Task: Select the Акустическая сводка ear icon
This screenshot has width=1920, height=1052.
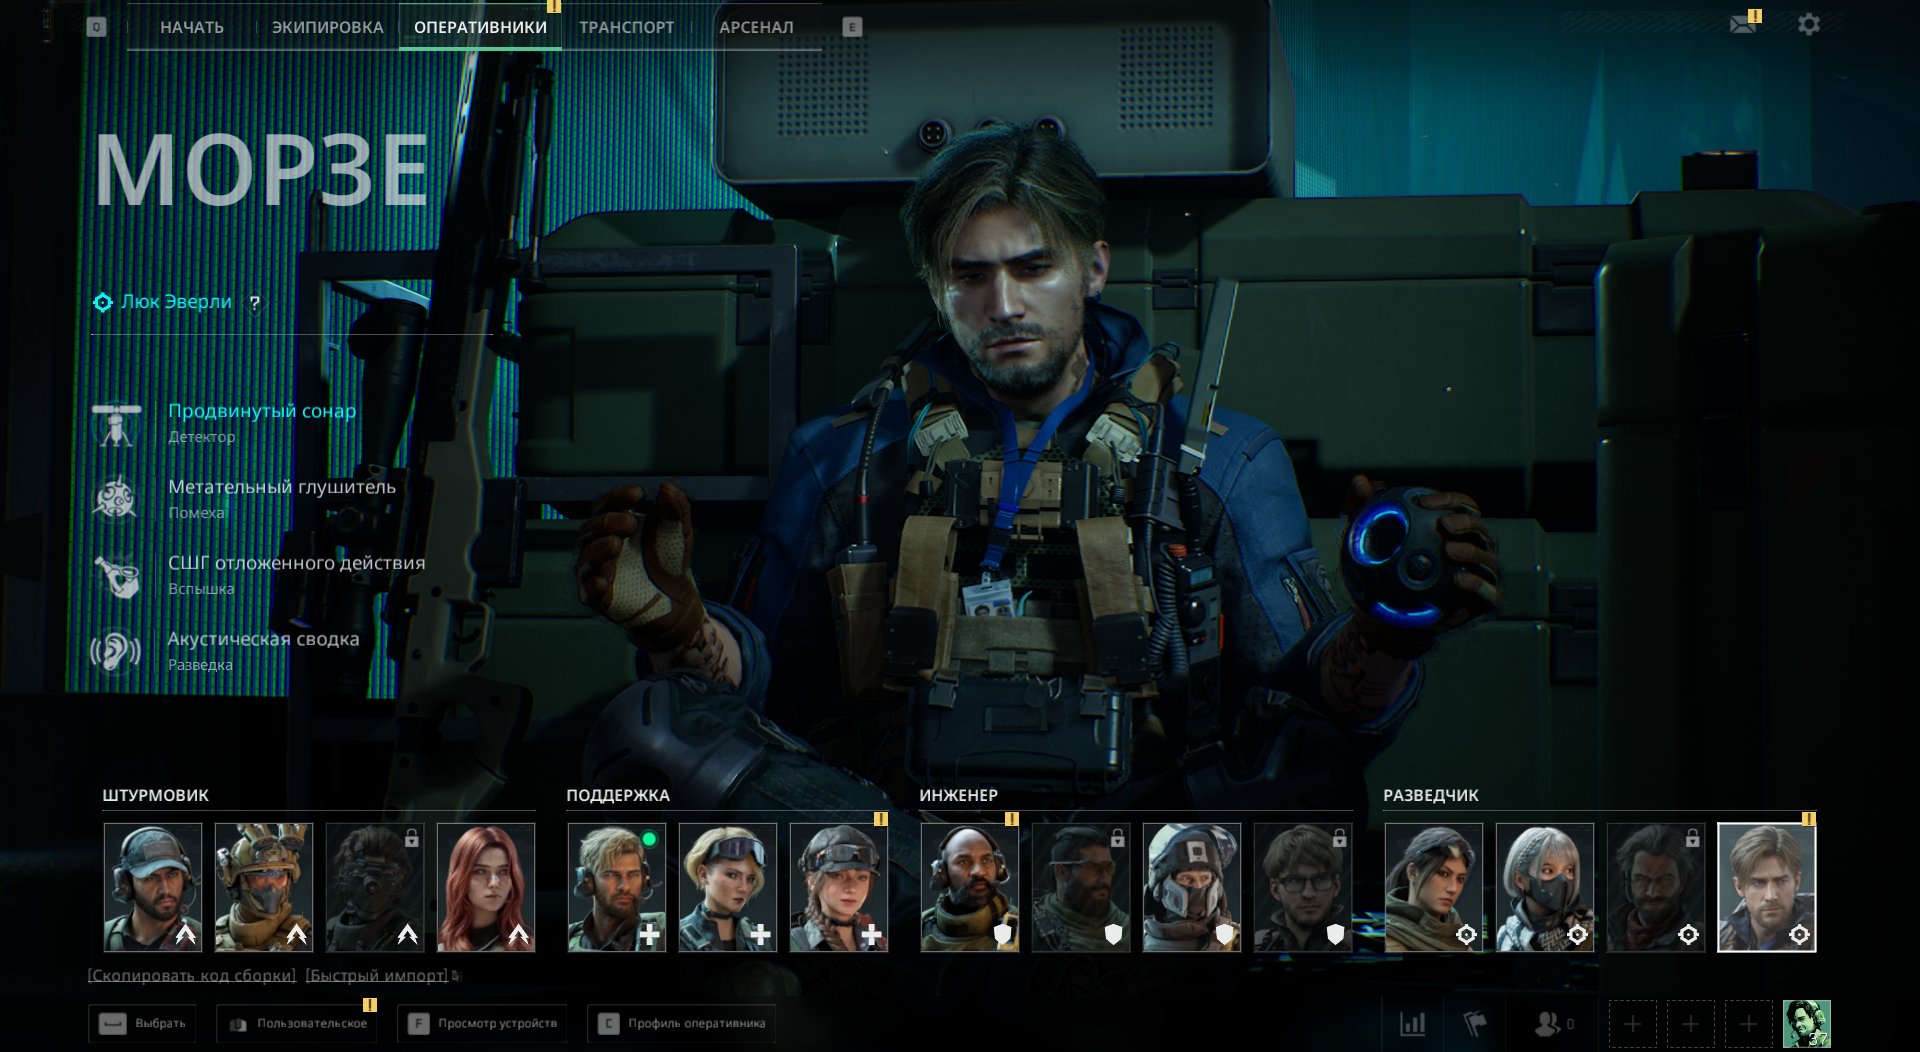Action: (x=117, y=651)
